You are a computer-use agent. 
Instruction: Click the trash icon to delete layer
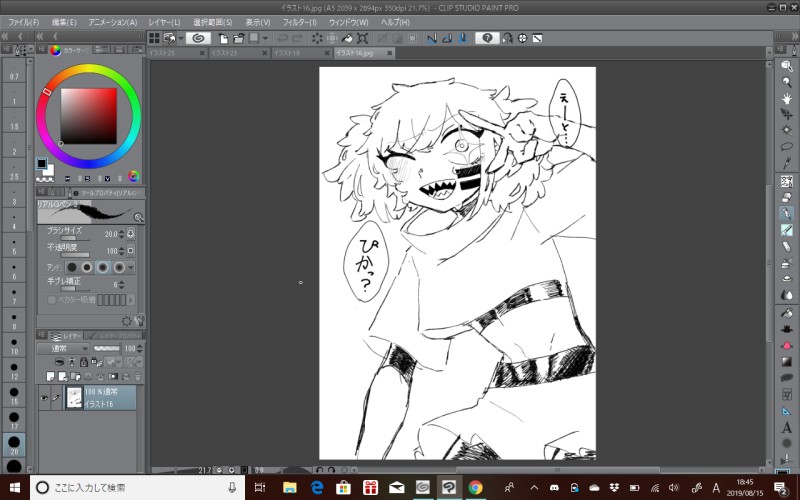[138, 377]
